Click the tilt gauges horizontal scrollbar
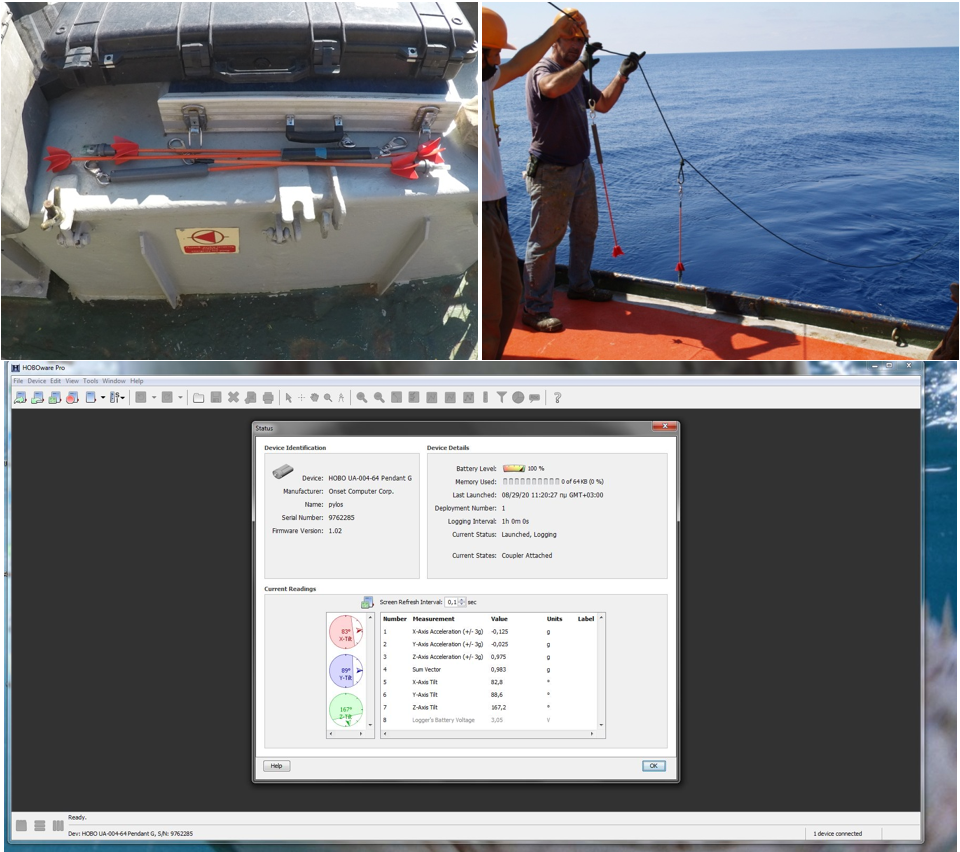The height and width of the screenshot is (852, 960). pyautogui.click(x=346, y=733)
